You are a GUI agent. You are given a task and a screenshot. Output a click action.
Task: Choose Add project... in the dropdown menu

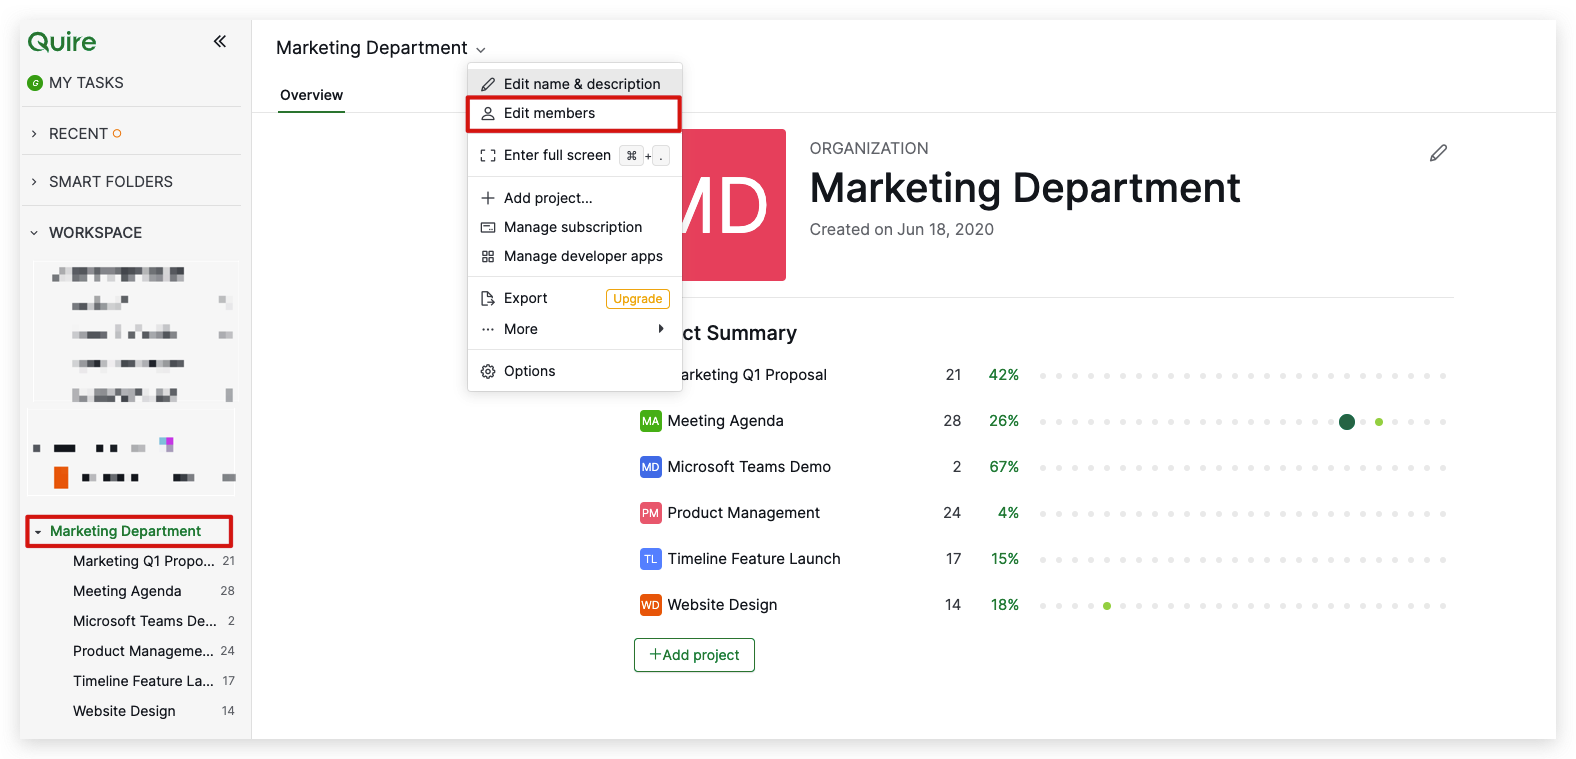click(x=575, y=198)
